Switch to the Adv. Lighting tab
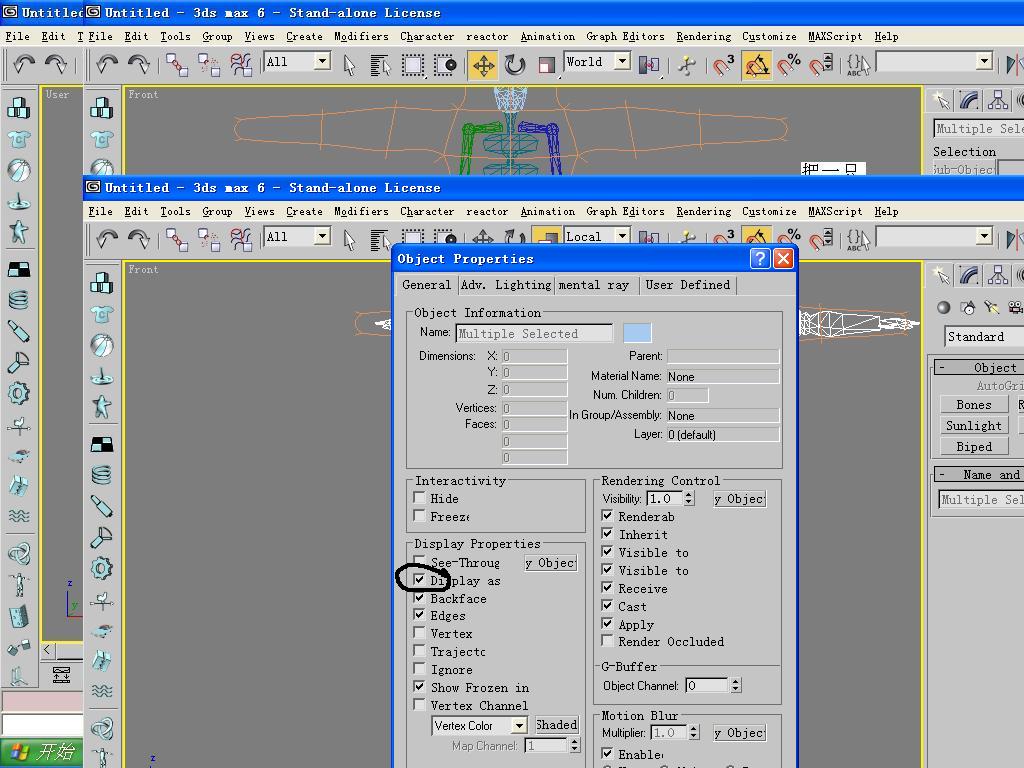The height and width of the screenshot is (768, 1024). (506, 285)
